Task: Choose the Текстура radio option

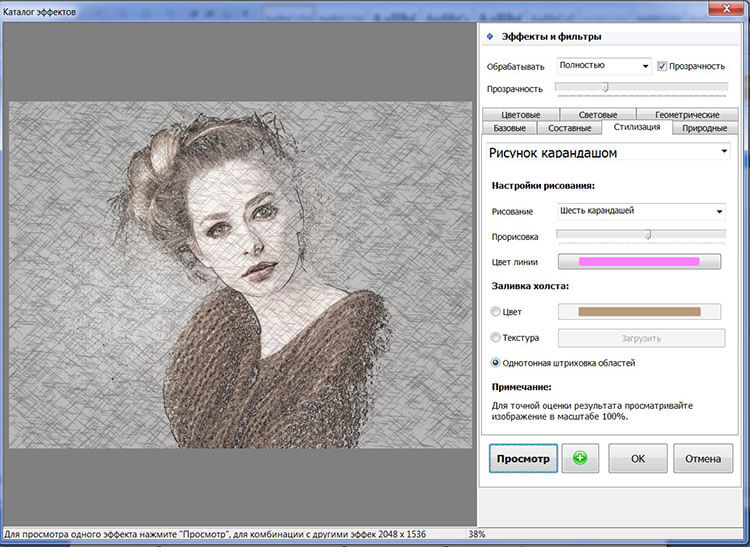Action: 497,338
